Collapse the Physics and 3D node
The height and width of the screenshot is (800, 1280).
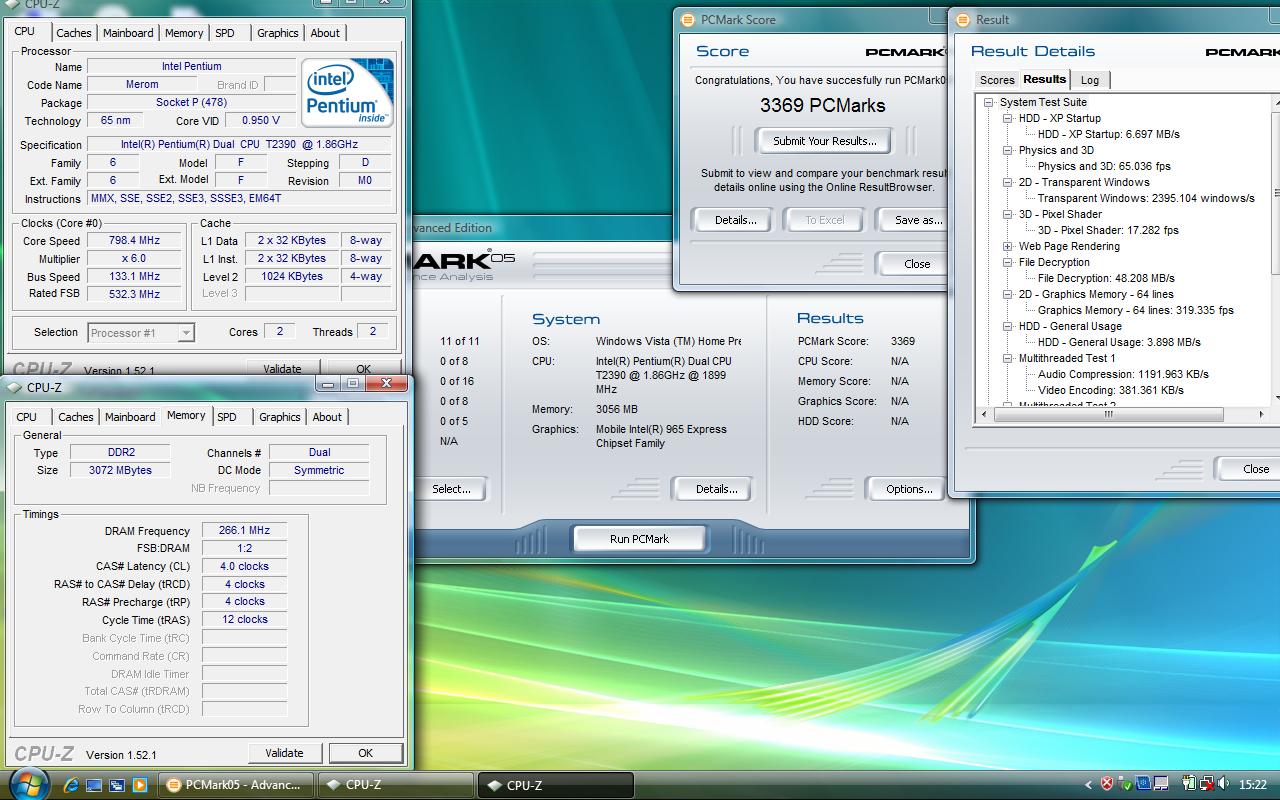pyautogui.click(x=1008, y=150)
